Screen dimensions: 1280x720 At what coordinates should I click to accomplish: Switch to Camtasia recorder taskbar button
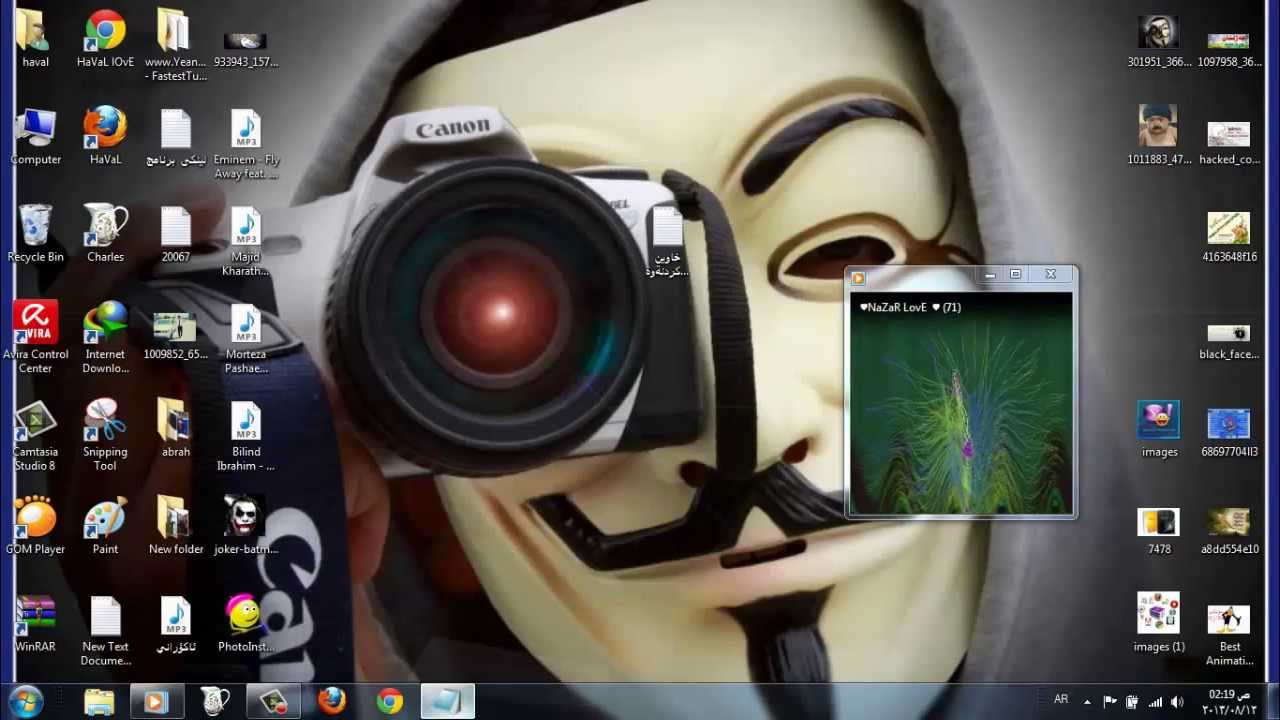coord(273,701)
